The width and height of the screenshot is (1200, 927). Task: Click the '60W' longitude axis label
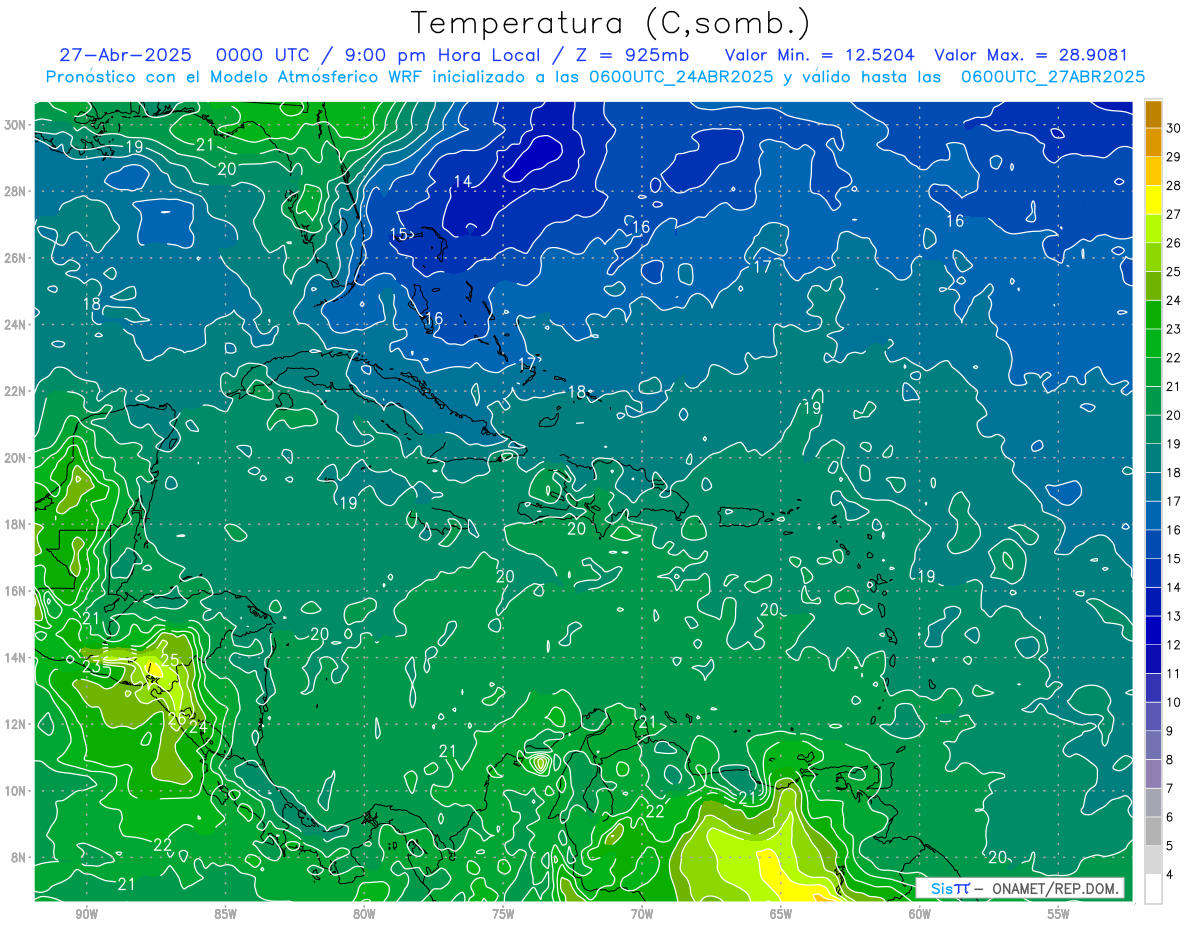pyautogui.click(x=920, y=914)
